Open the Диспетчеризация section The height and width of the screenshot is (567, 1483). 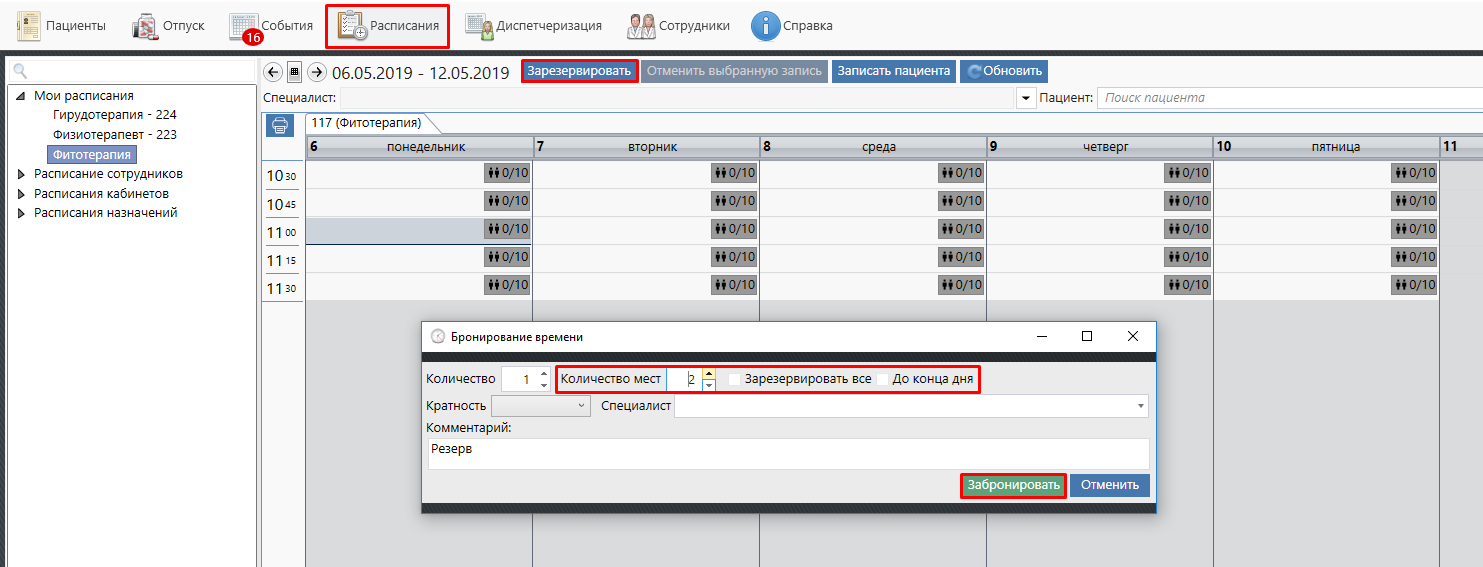coord(534,26)
